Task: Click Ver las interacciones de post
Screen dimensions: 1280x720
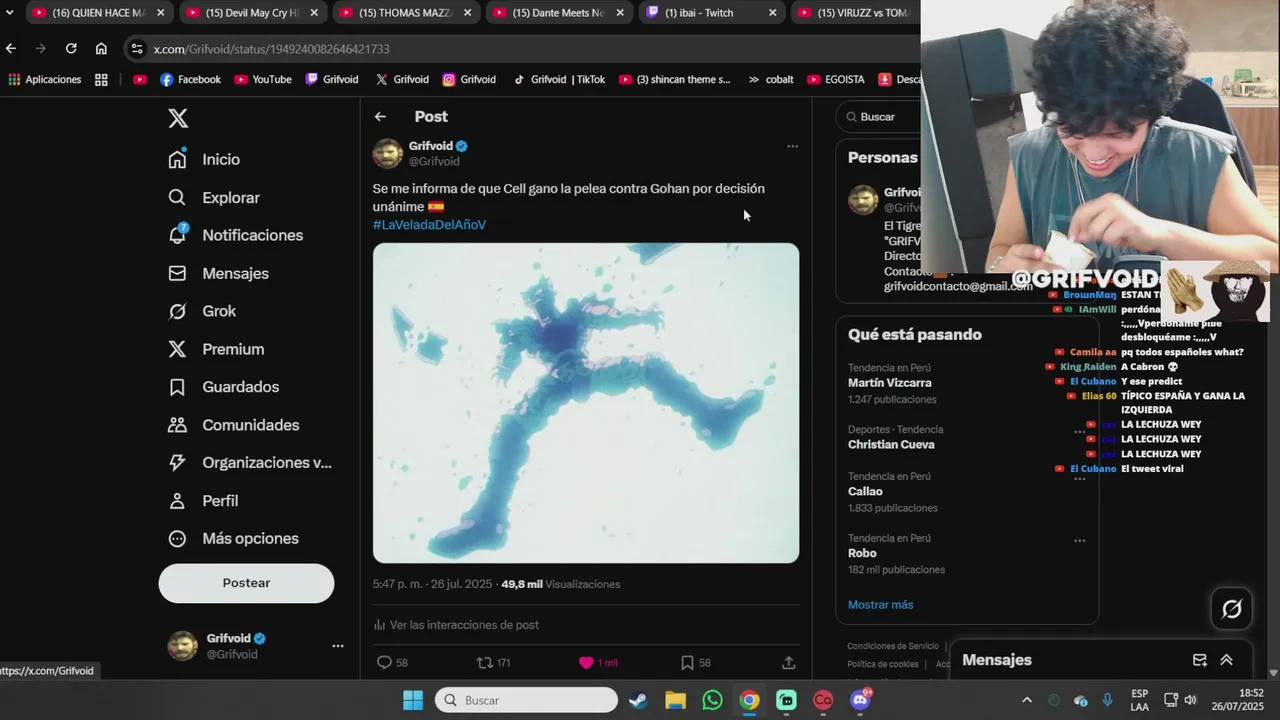Action: [x=456, y=625]
